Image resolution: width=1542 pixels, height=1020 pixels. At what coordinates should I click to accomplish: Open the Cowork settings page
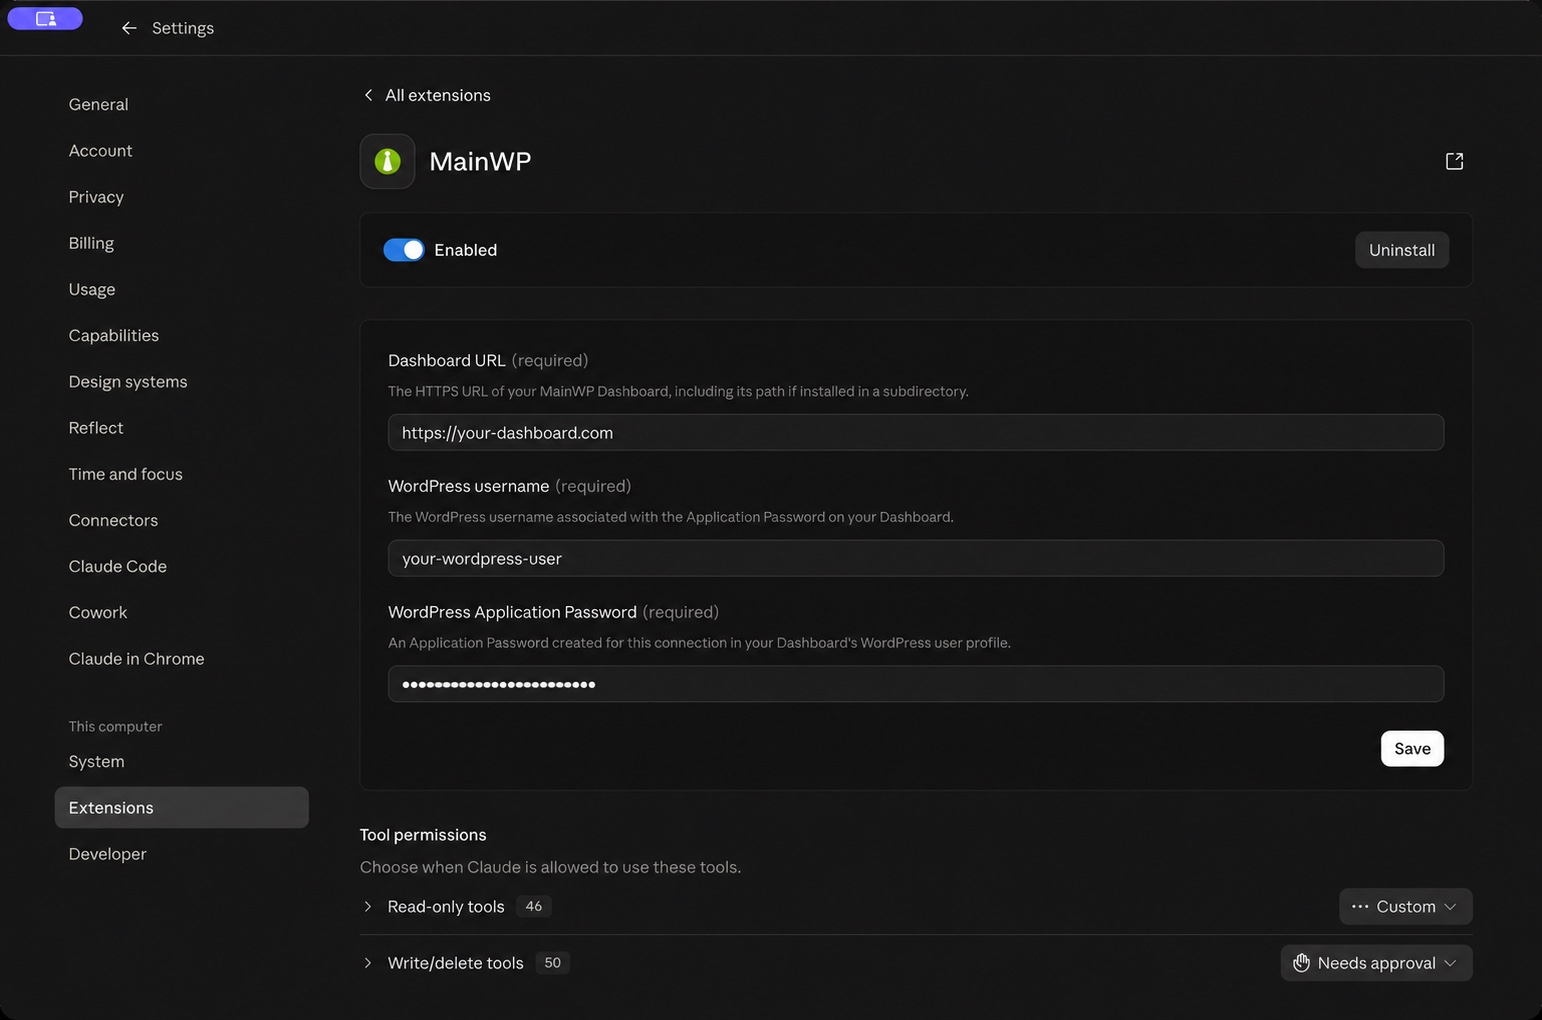pyautogui.click(x=98, y=612)
